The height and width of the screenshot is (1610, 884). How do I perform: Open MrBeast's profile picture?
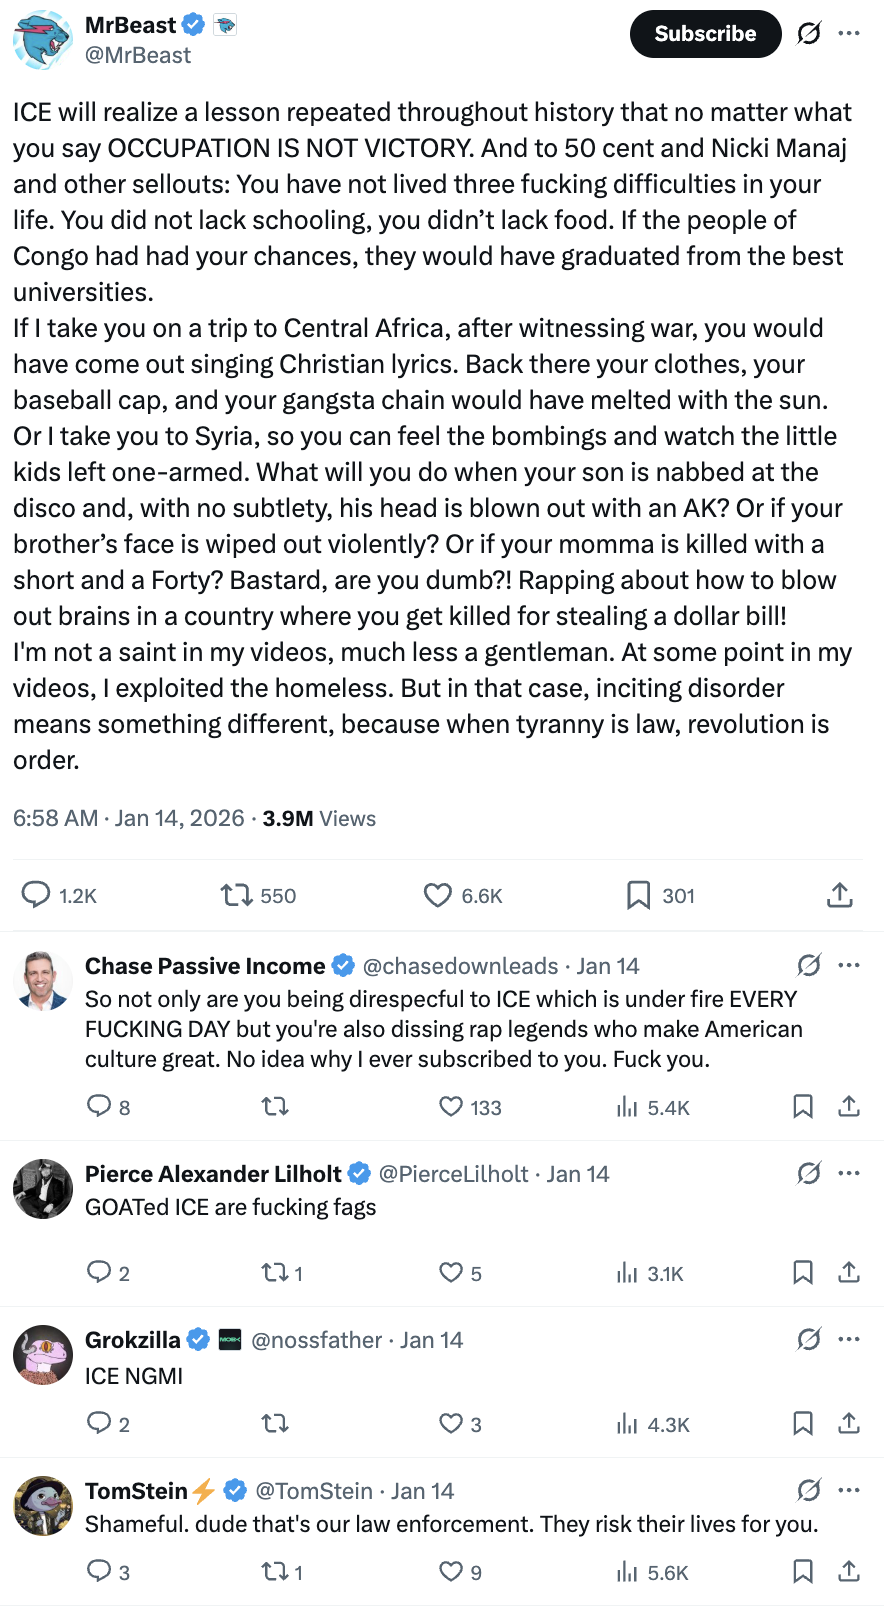42,40
